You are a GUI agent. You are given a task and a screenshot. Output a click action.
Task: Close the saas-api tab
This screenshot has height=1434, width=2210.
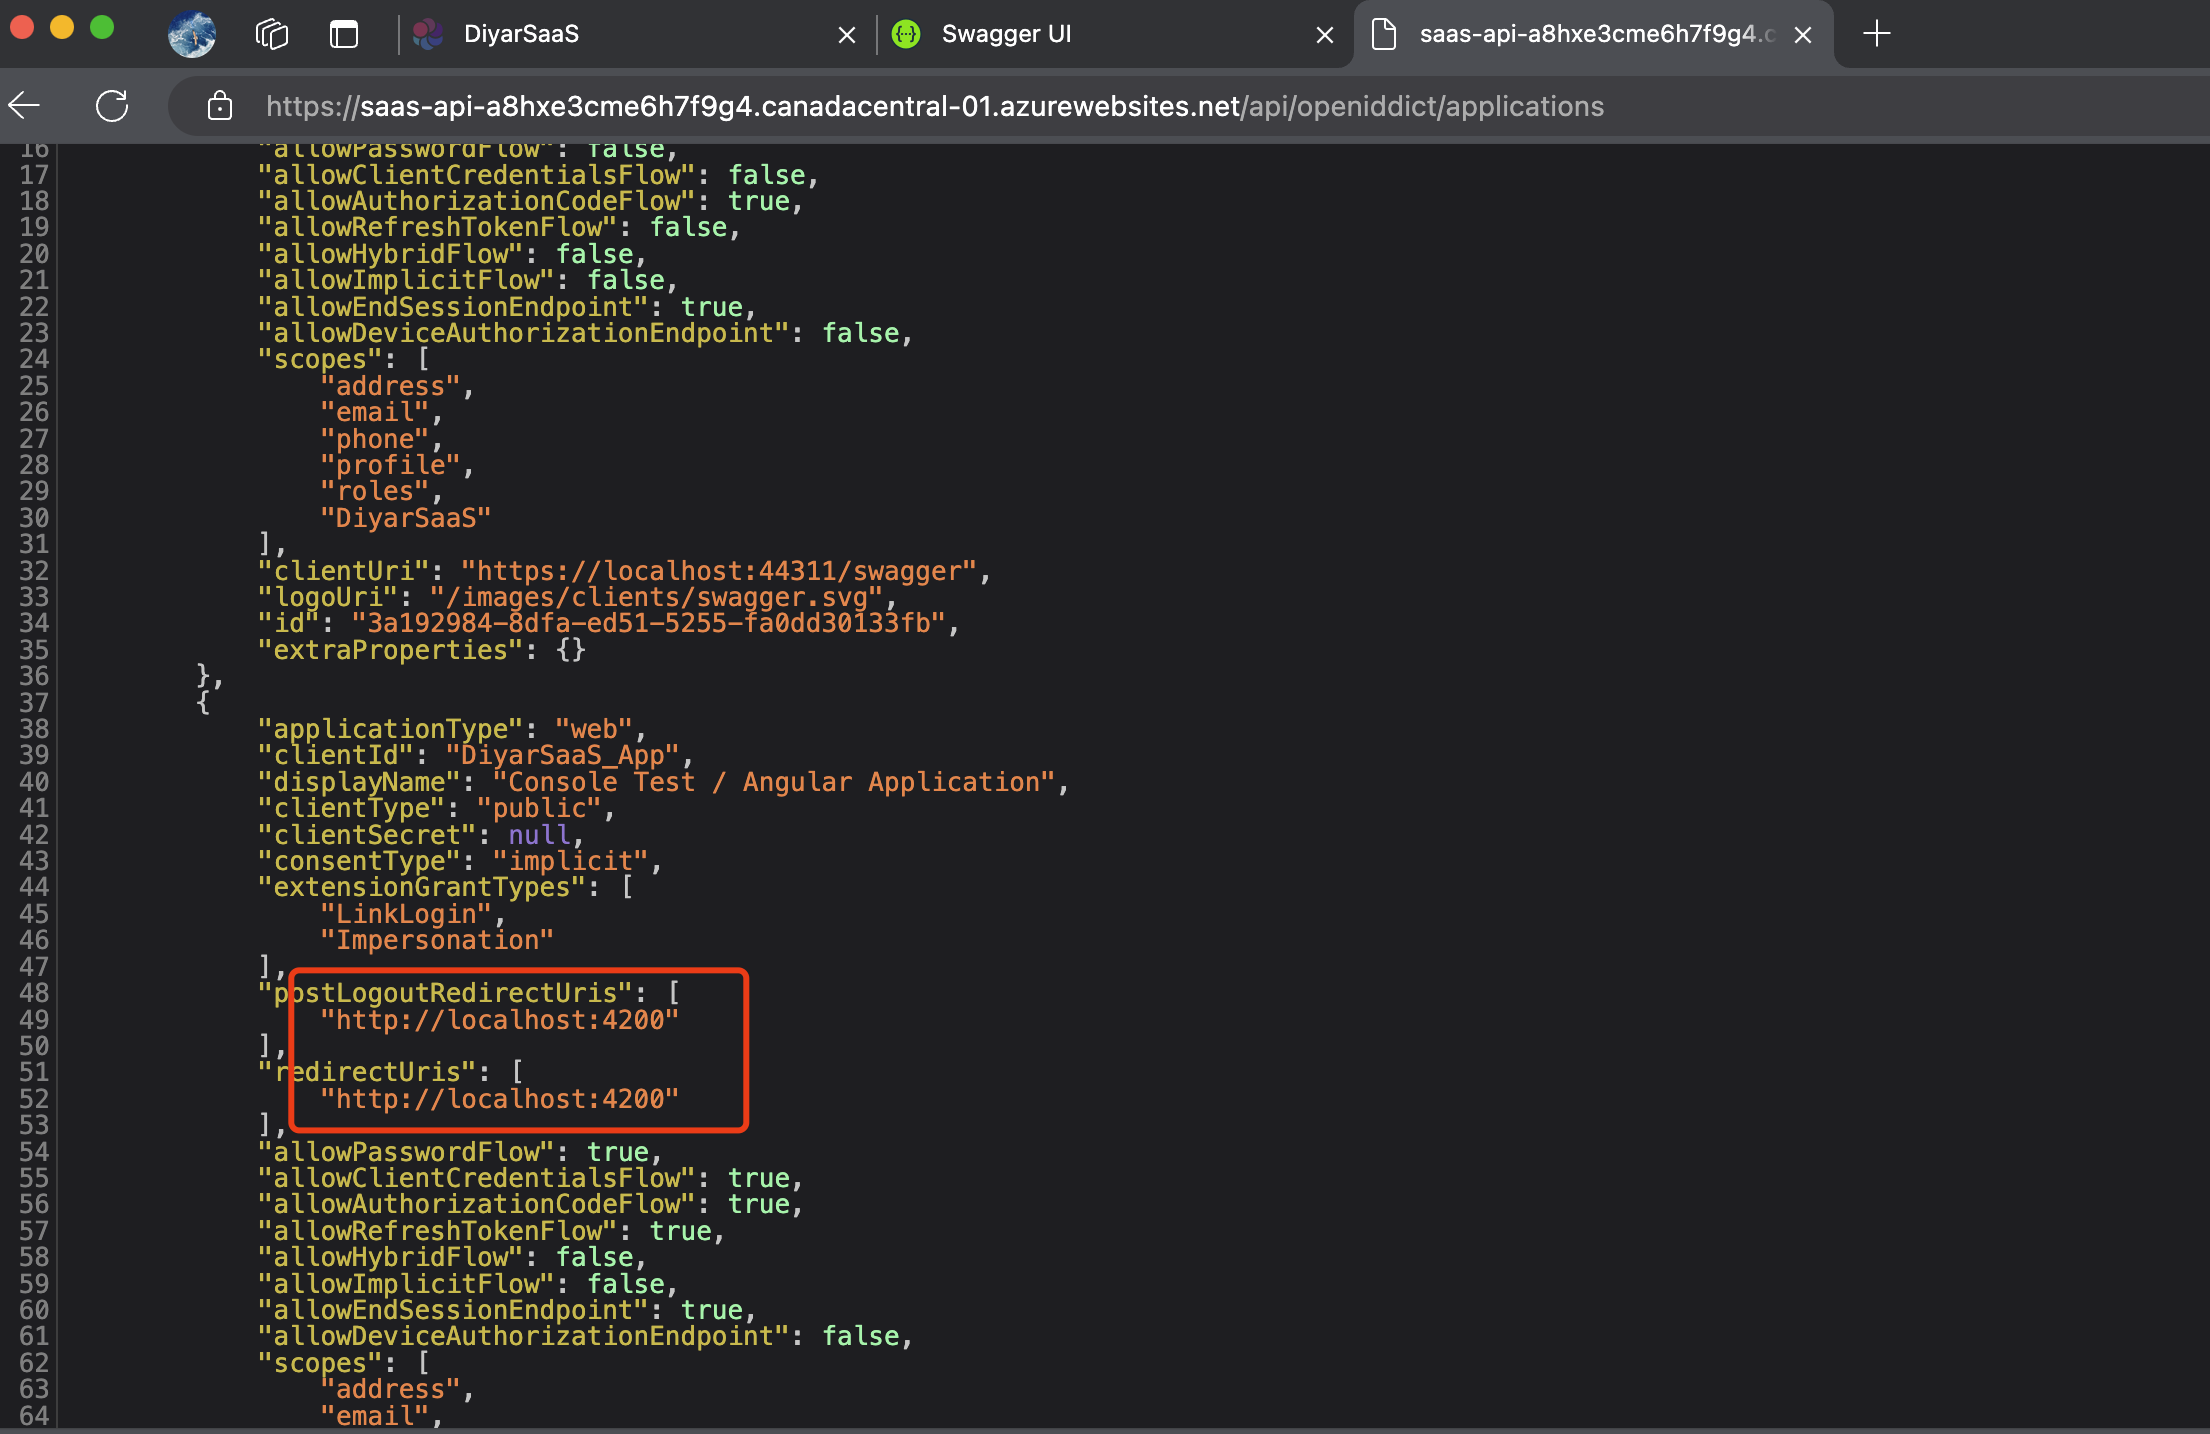[x=1803, y=35]
